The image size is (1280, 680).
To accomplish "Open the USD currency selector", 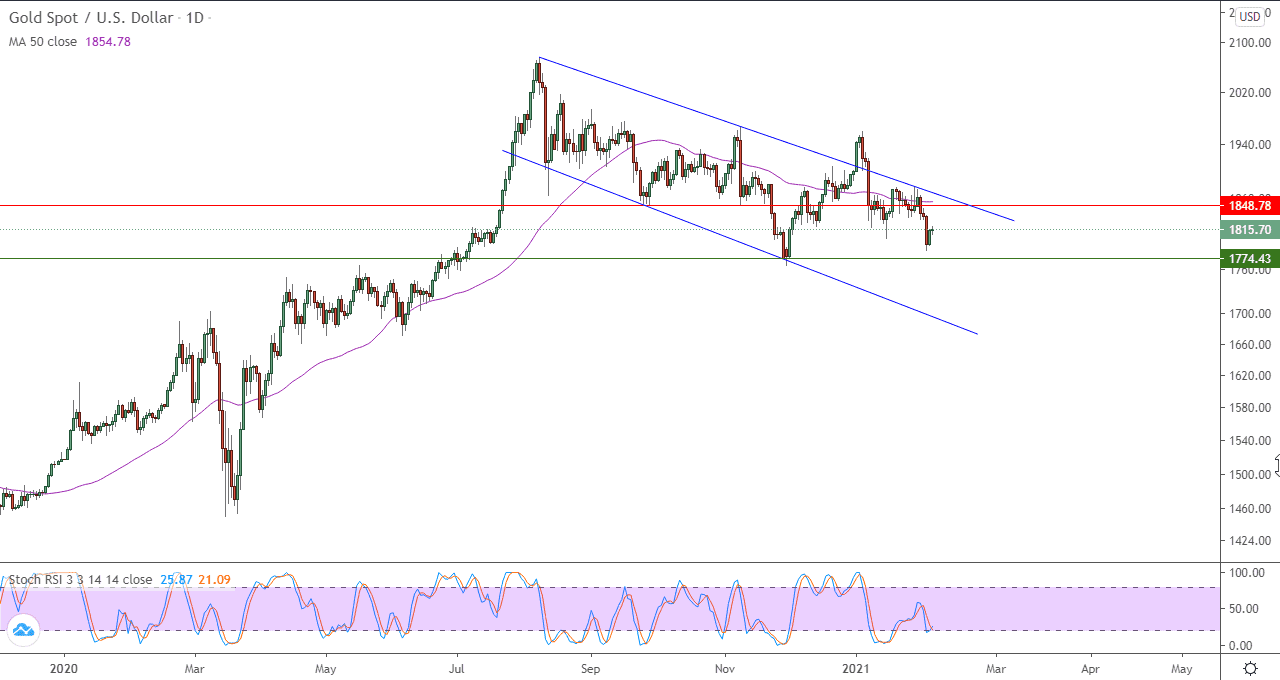I will 1250,17.
